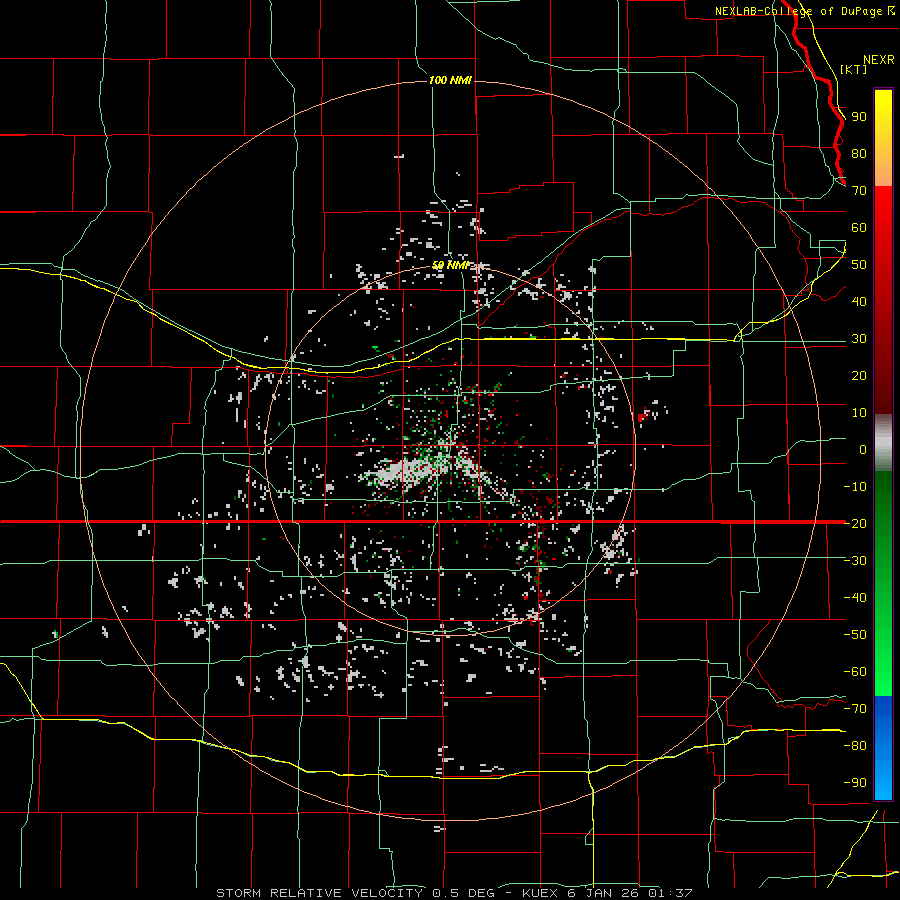Image resolution: width=900 pixels, height=900 pixels.
Task: Click the 6 JAN 26 date text
Action: click(603, 893)
